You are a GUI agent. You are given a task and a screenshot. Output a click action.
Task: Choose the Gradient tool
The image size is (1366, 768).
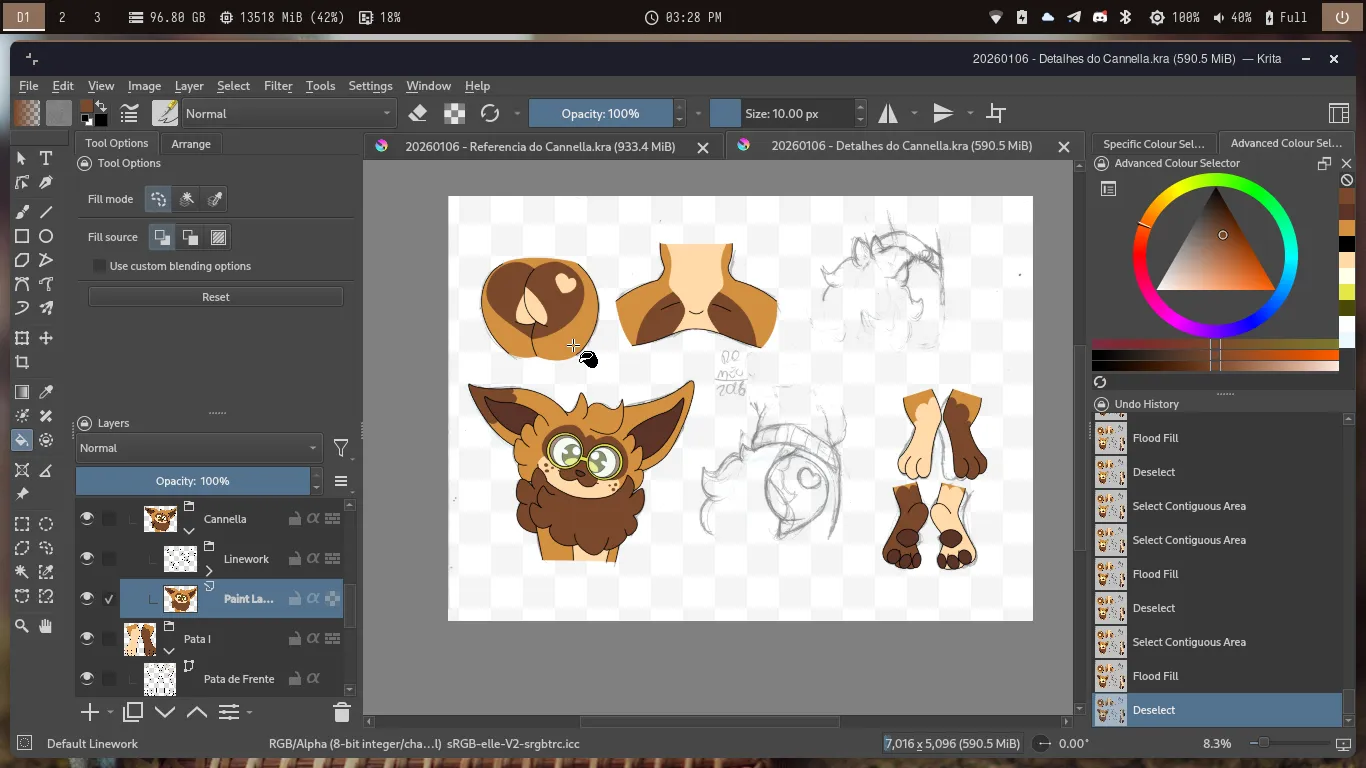22,392
